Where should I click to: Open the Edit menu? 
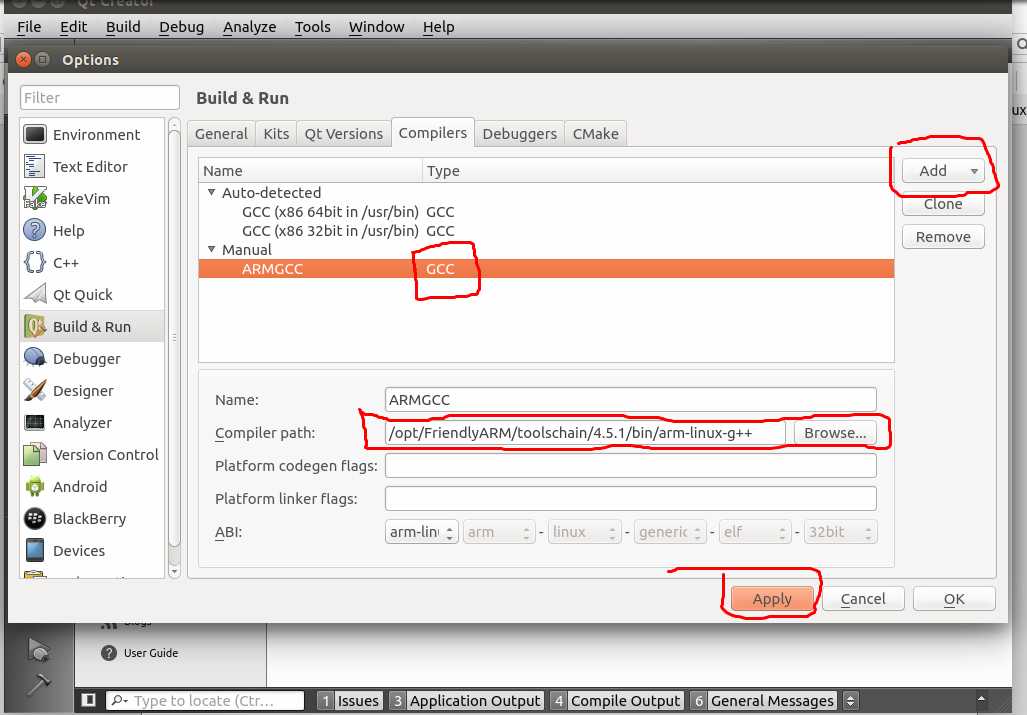(73, 27)
